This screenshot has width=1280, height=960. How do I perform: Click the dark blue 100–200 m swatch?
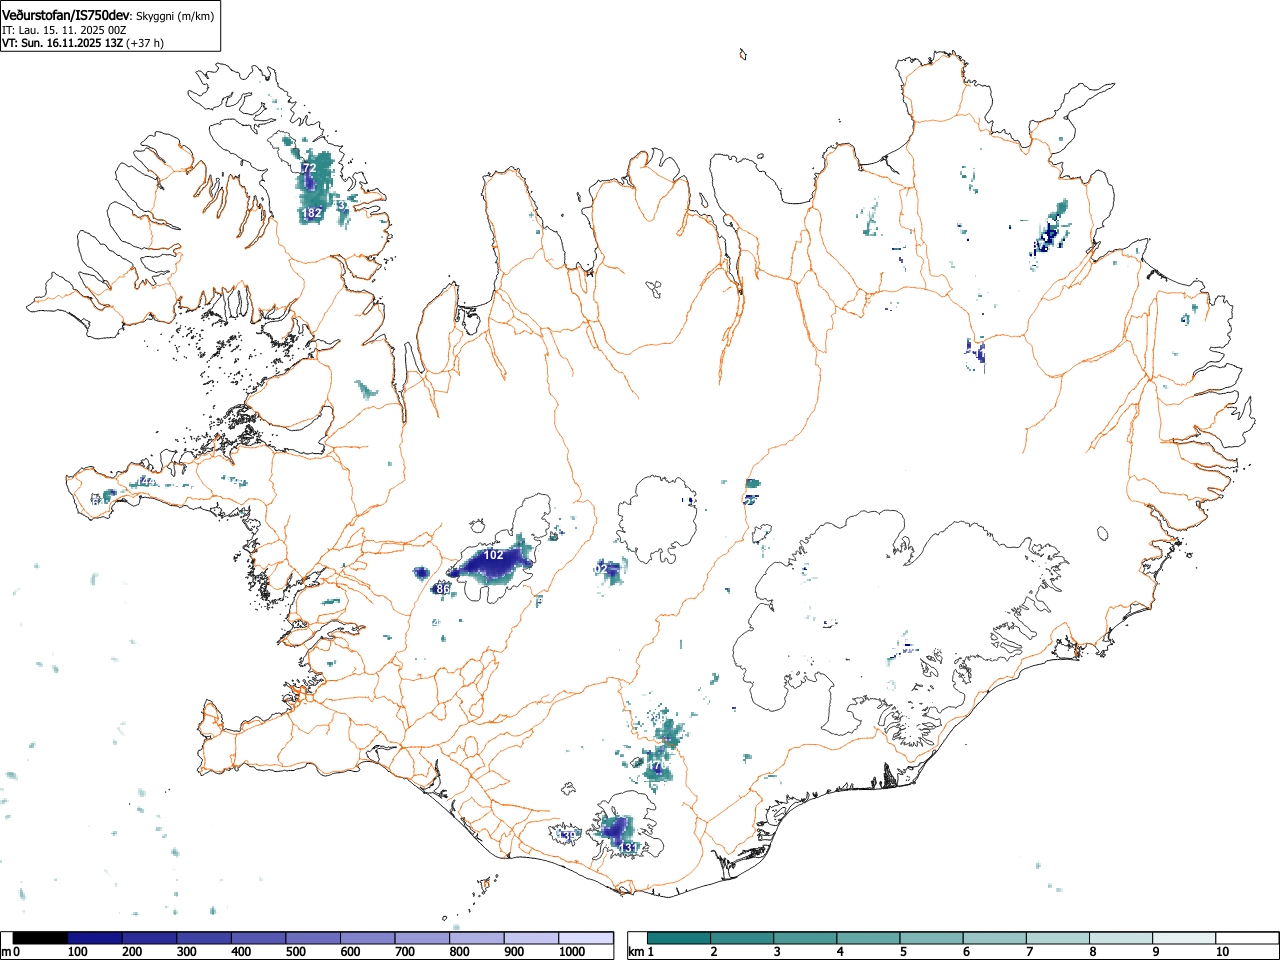tap(95, 938)
